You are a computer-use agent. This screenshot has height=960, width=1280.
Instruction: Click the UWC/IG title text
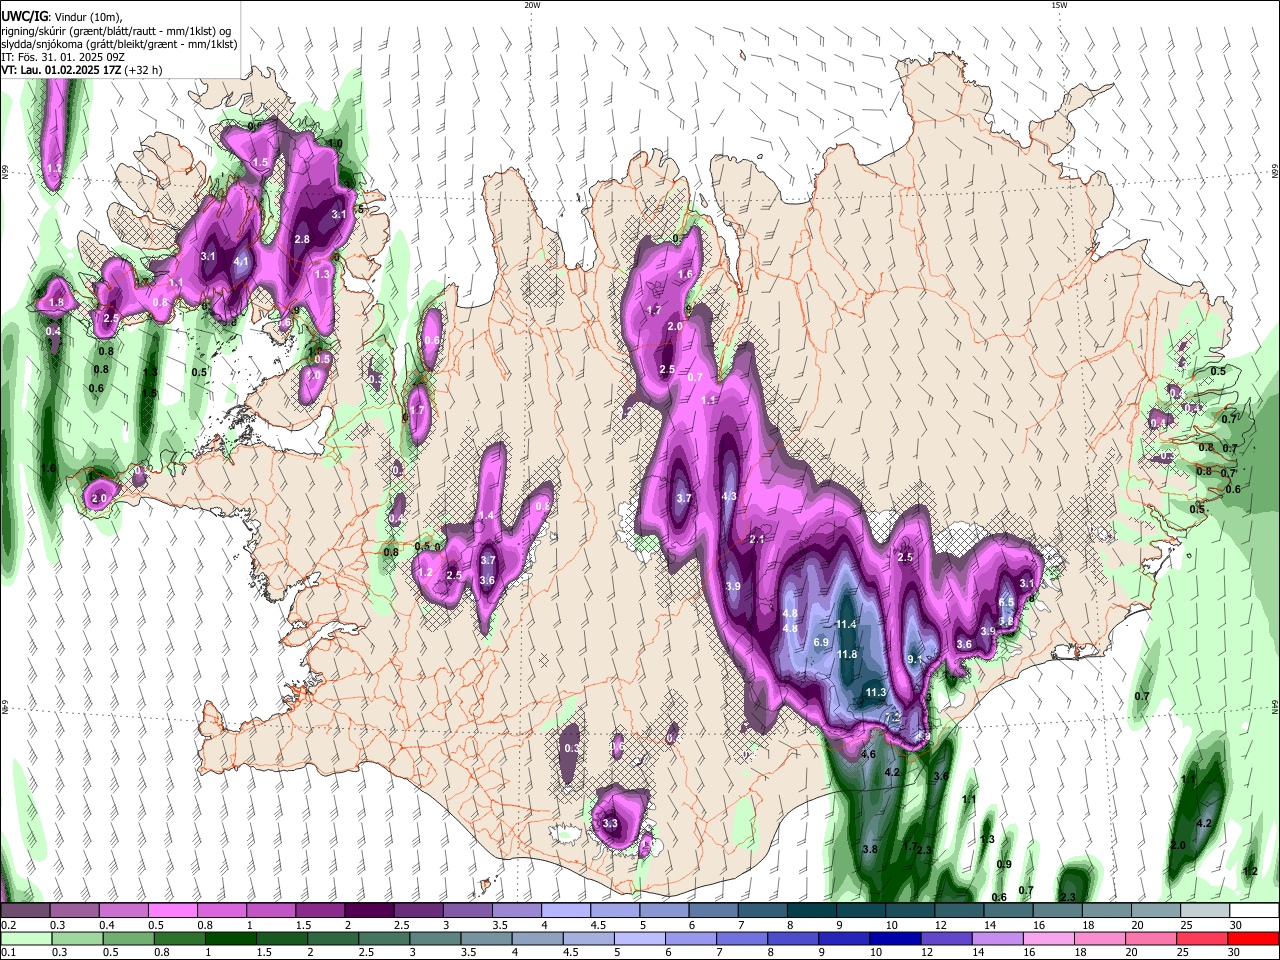(x=25, y=16)
